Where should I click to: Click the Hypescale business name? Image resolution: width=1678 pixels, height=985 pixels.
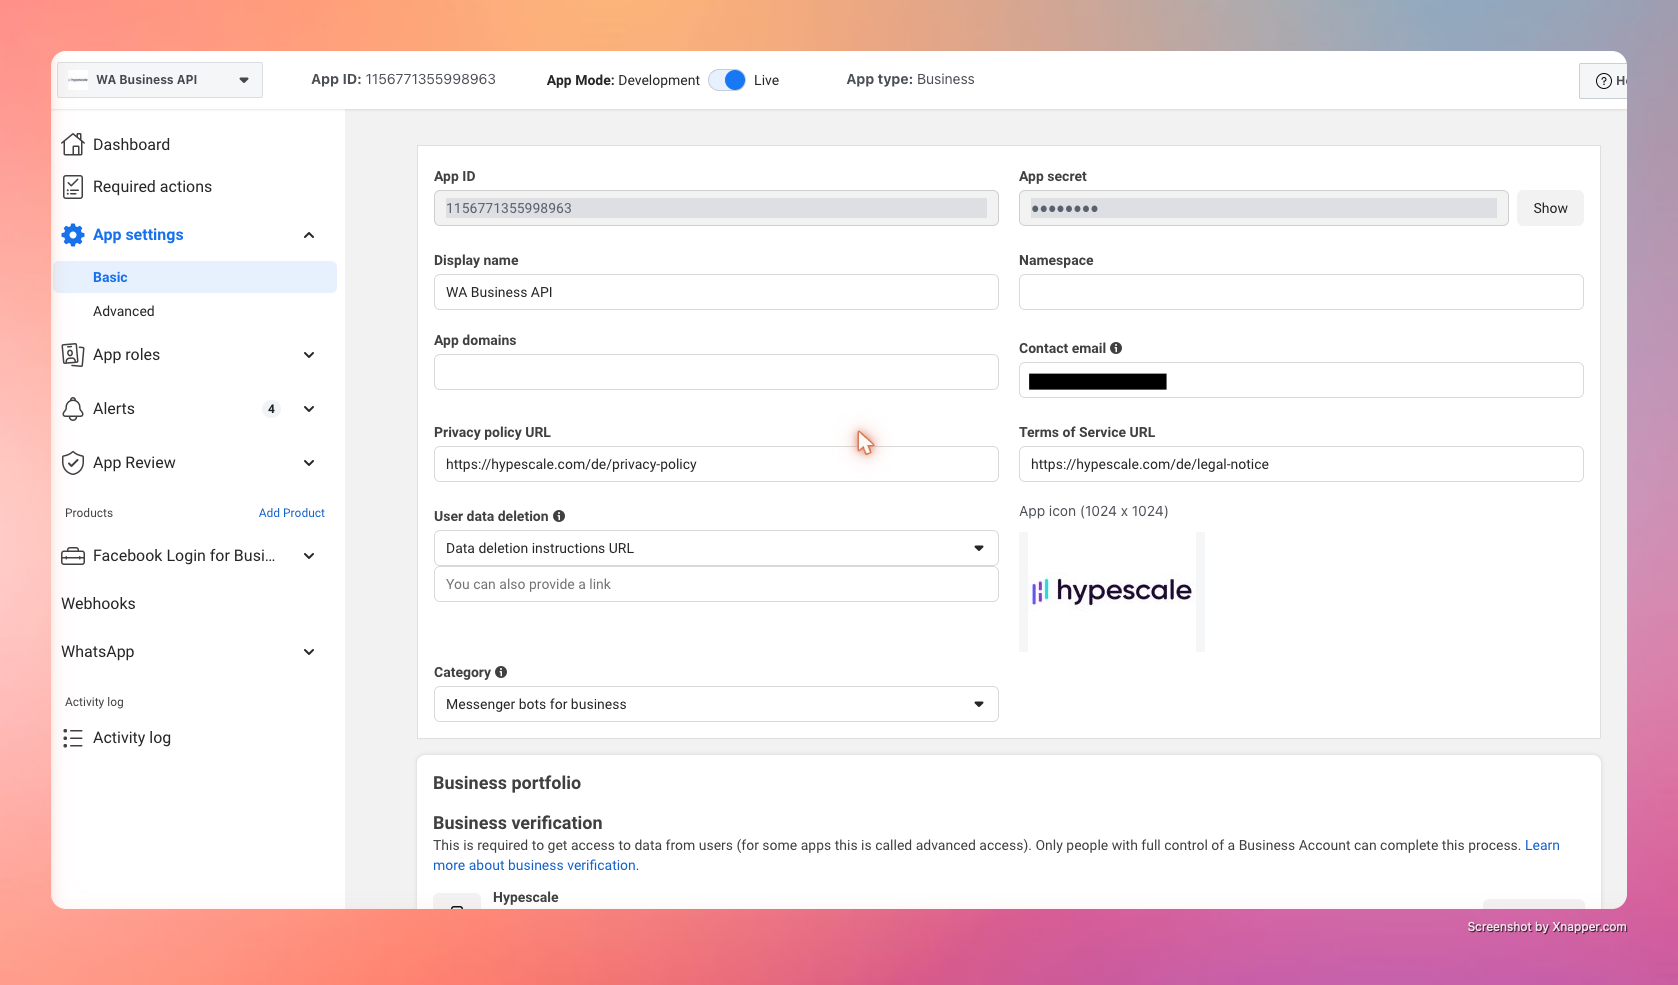pos(526,897)
